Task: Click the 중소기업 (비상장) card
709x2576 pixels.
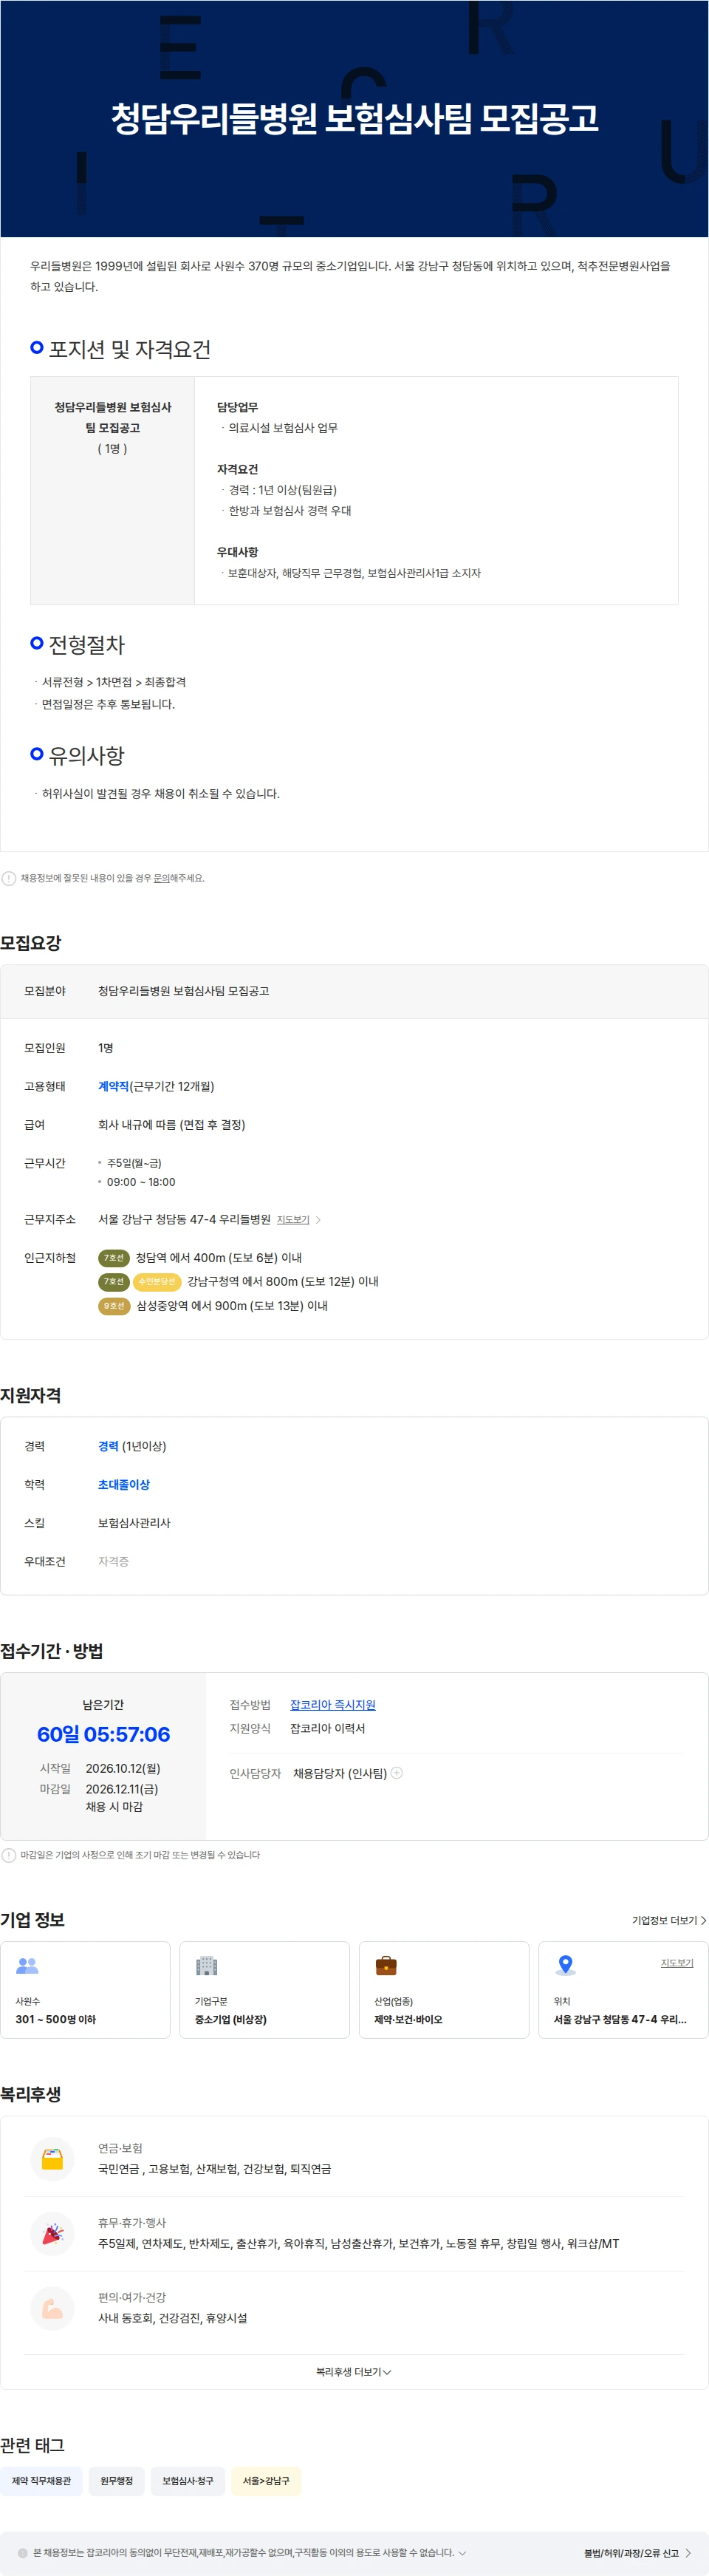Action: click(x=264, y=1990)
